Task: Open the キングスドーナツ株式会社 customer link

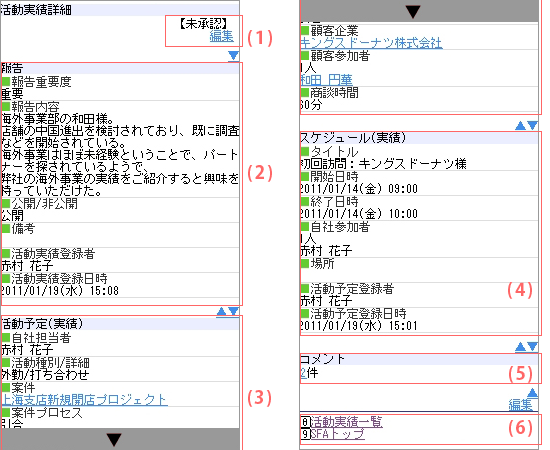Action: click(x=371, y=43)
